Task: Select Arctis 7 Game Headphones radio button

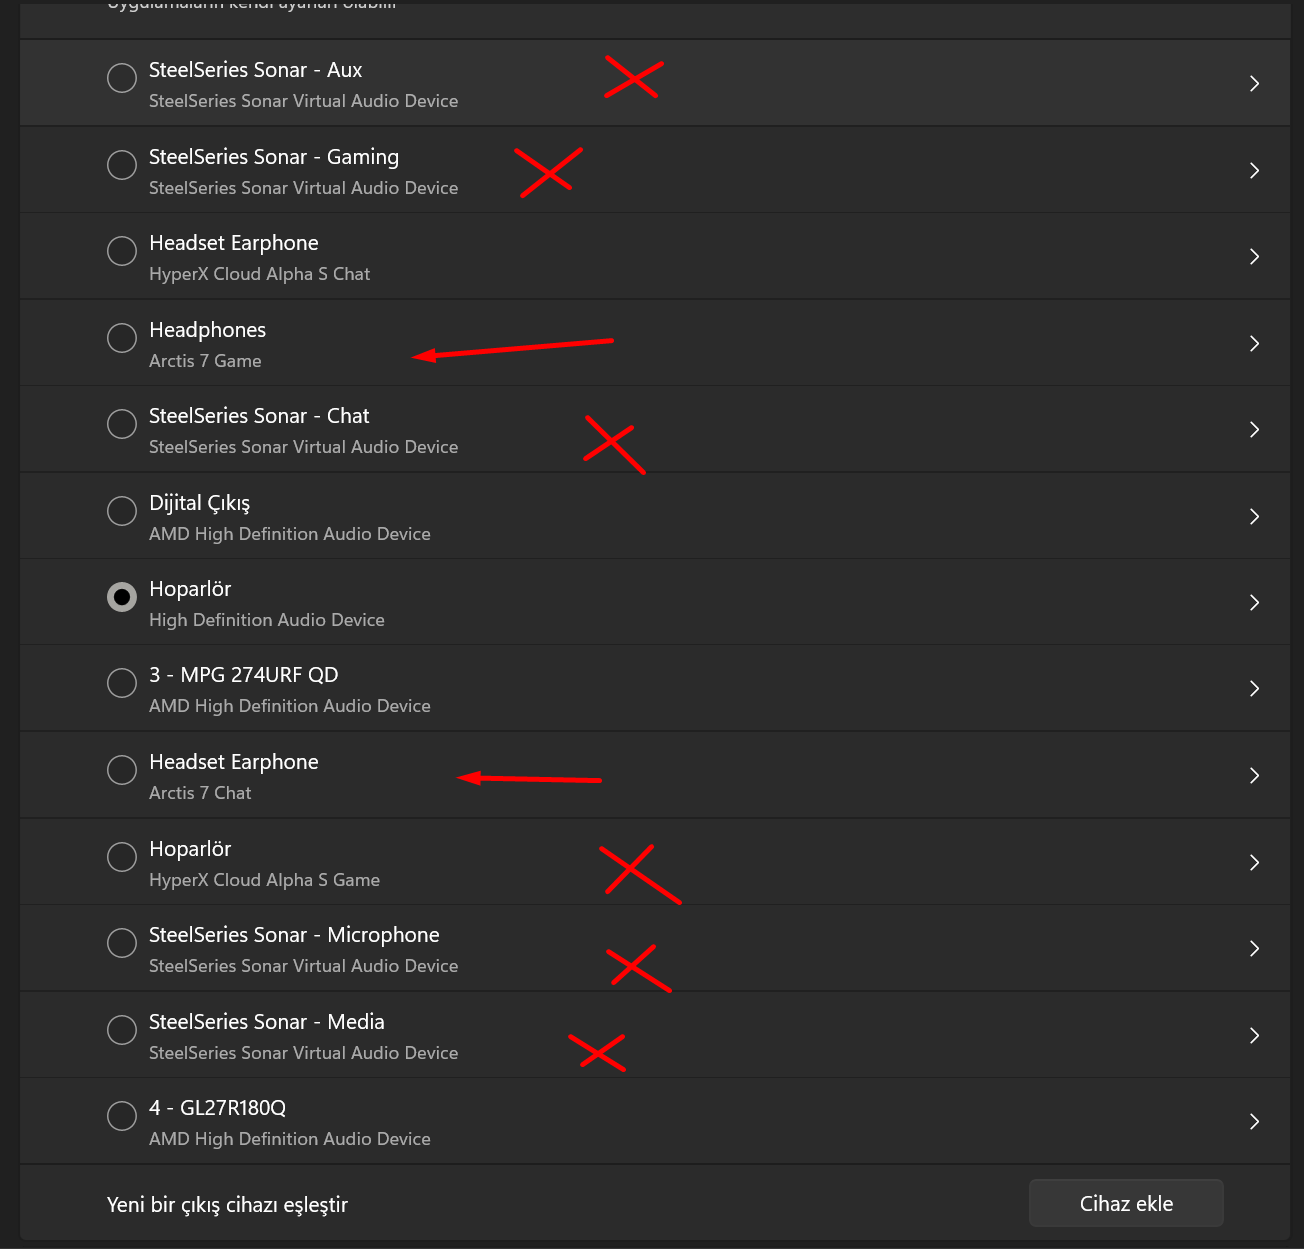Action: coord(122,338)
